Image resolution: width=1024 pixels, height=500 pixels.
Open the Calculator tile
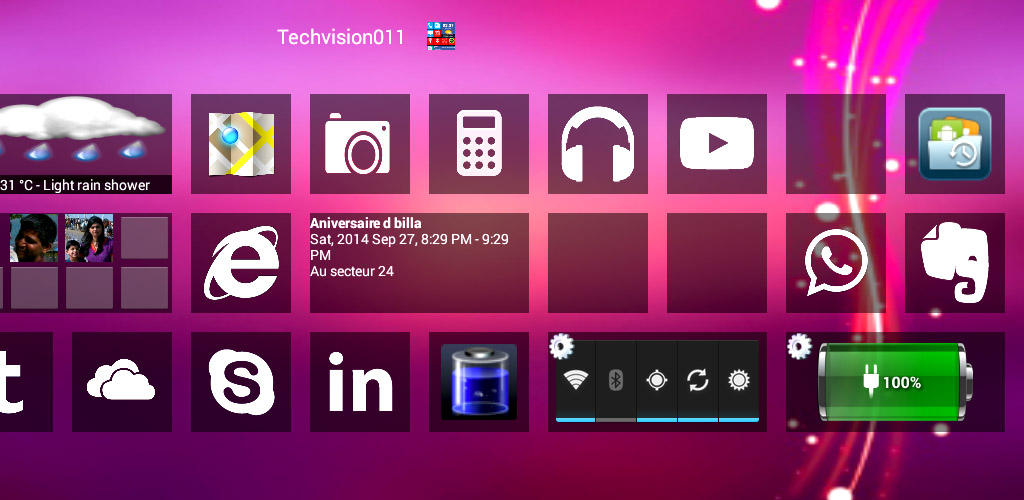point(479,144)
